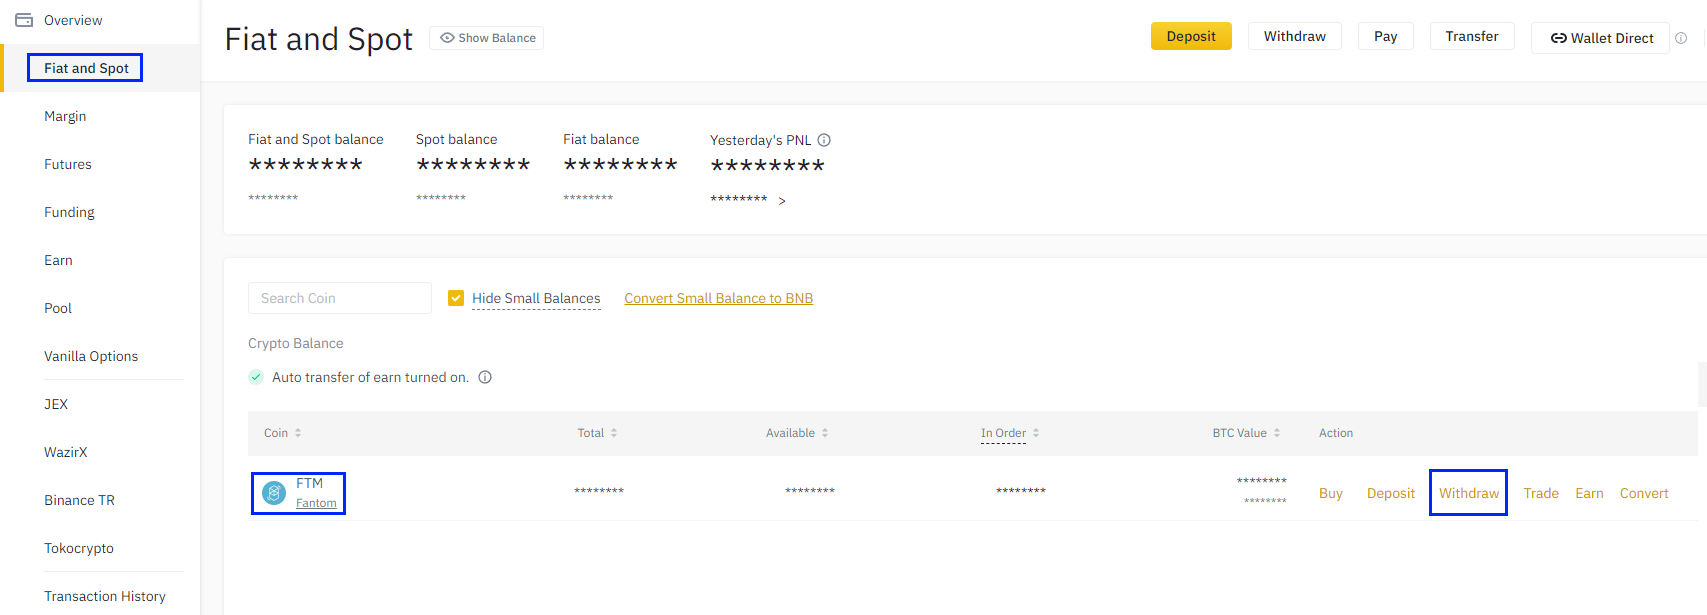Click the Fiat and Spot balance label
Screen dimensions: 1707x615
(316, 139)
